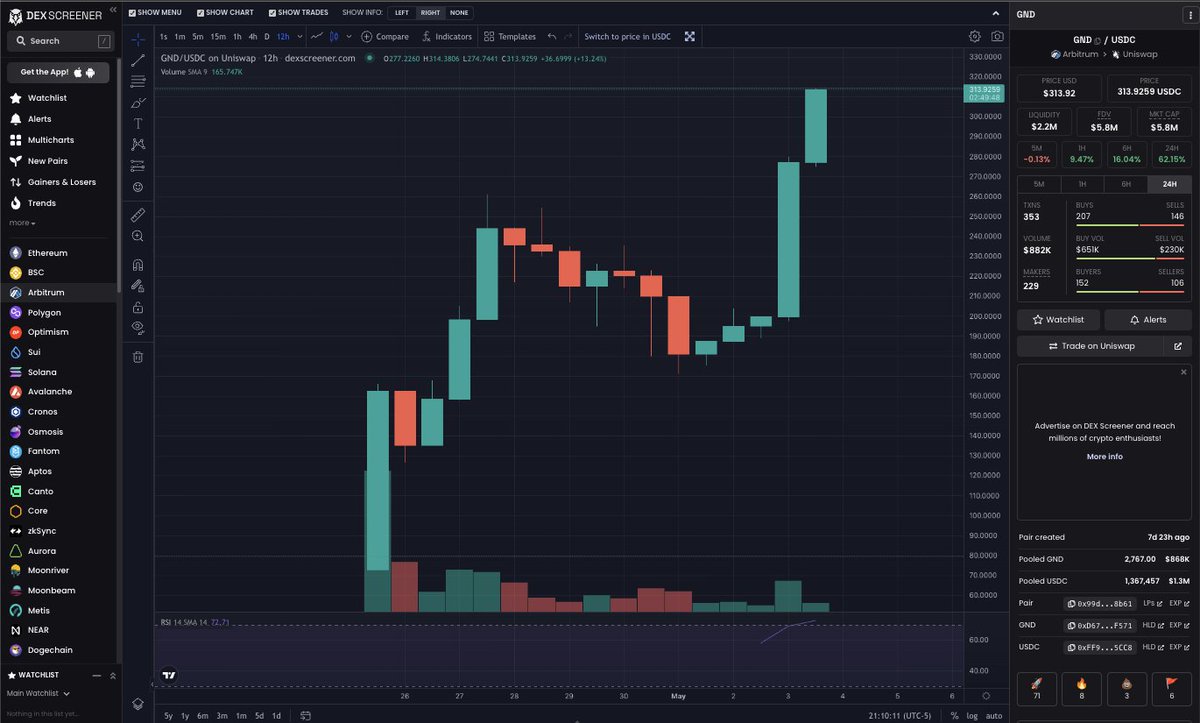Viewport: 1200px width, 723px height.
Task: Open the chart settings gear
Action: pos(974,36)
